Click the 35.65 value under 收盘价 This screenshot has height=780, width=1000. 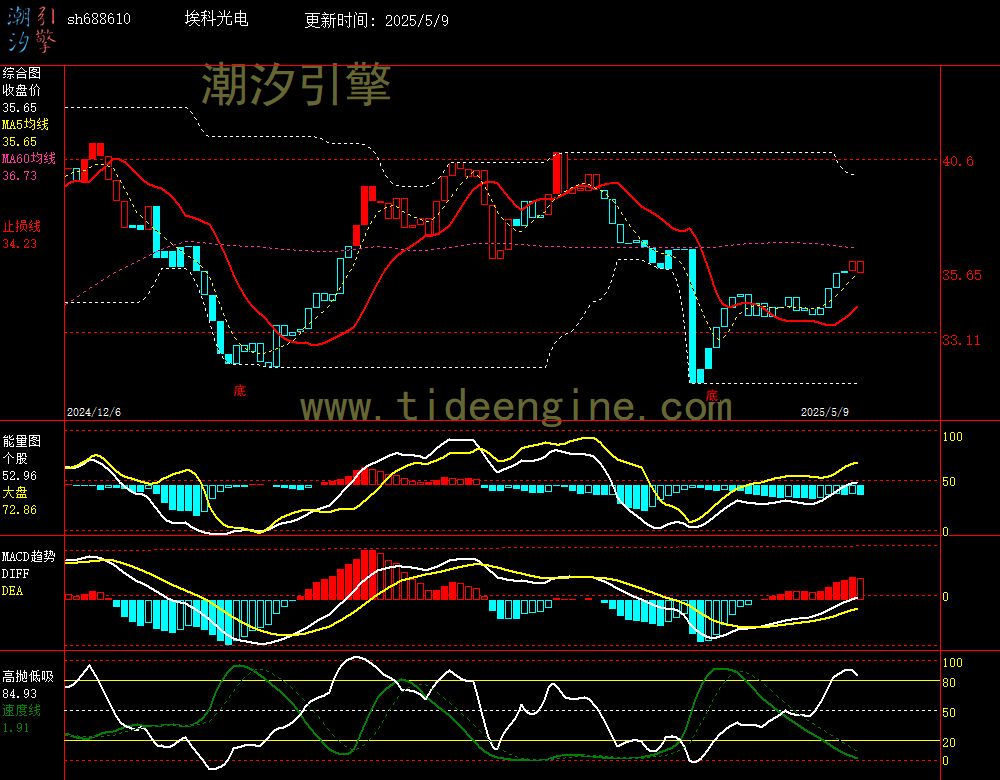pyautogui.click(x=20, y=108)
